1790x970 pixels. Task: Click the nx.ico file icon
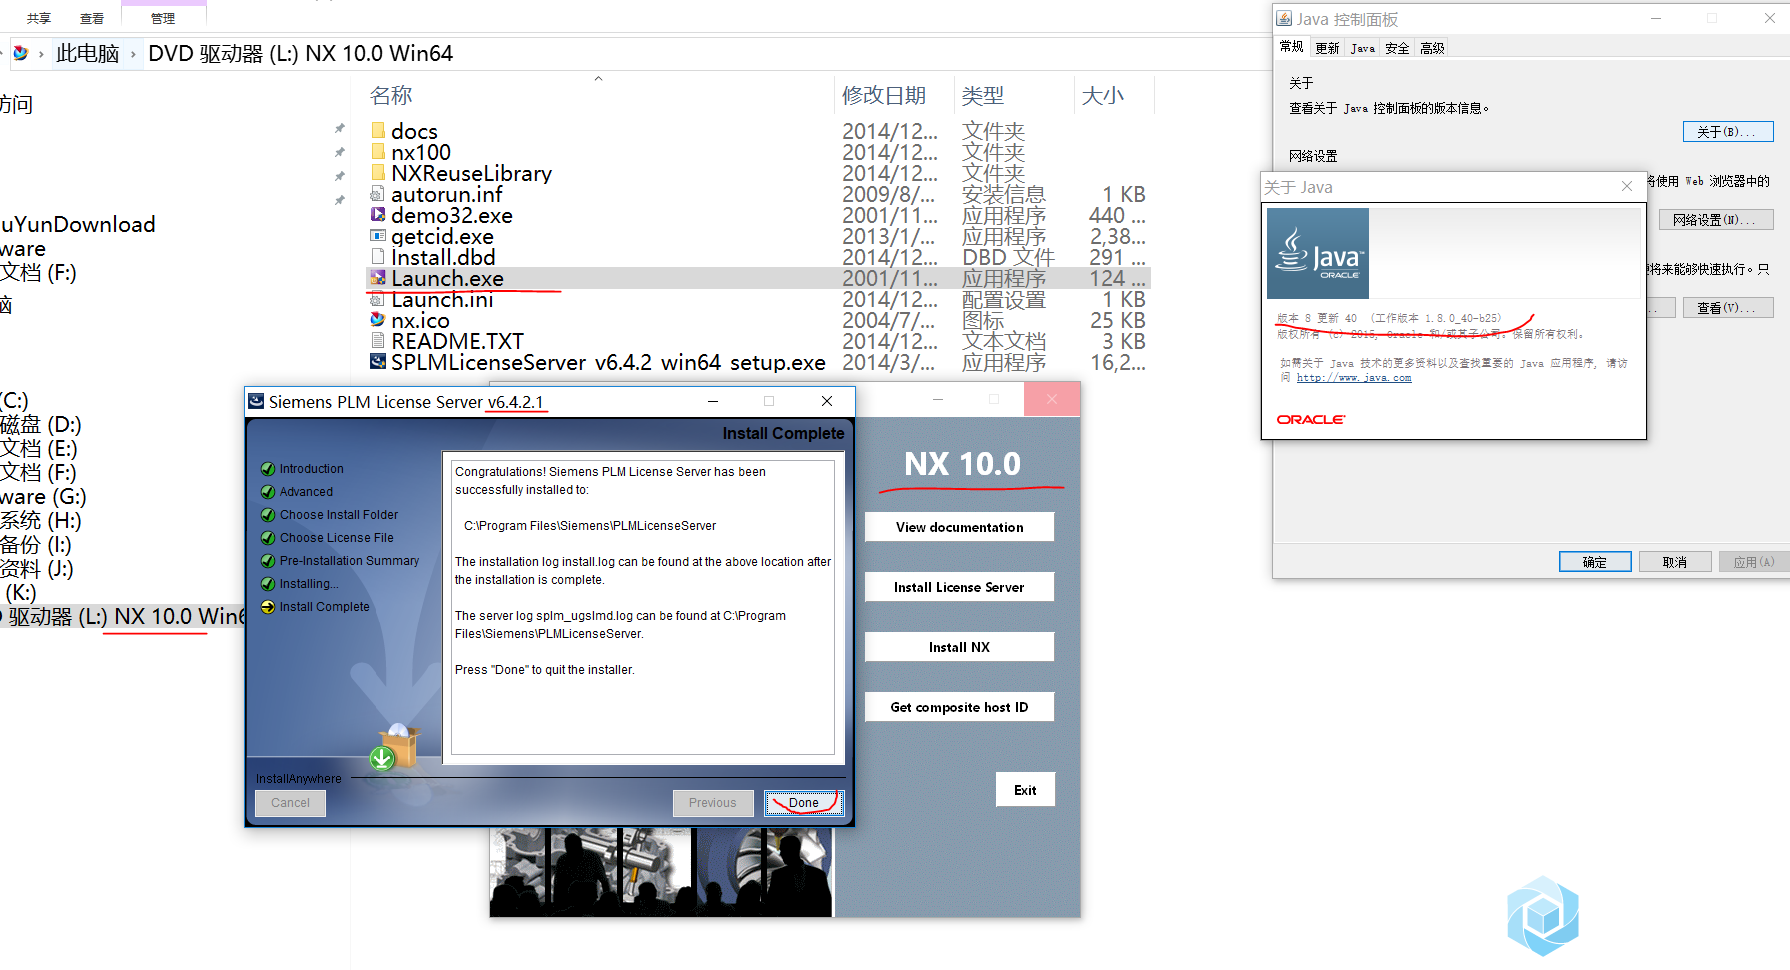378,319
